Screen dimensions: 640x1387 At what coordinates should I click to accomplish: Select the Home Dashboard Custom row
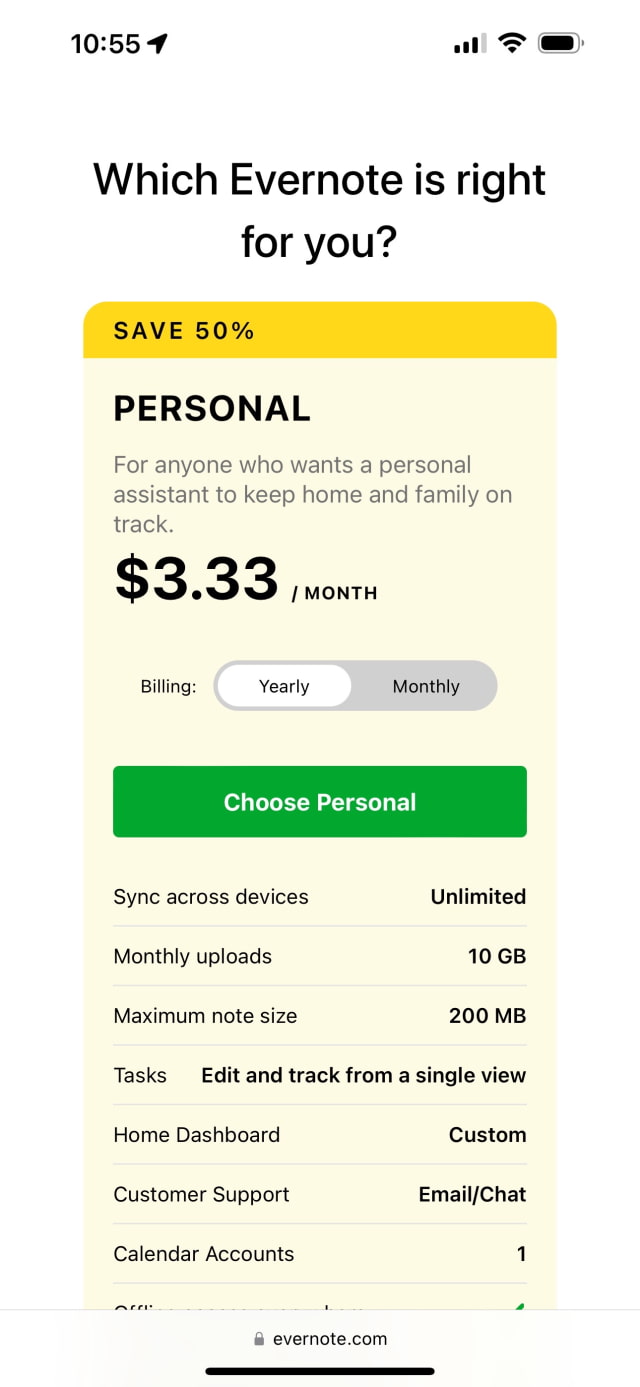pos(320,1135)
